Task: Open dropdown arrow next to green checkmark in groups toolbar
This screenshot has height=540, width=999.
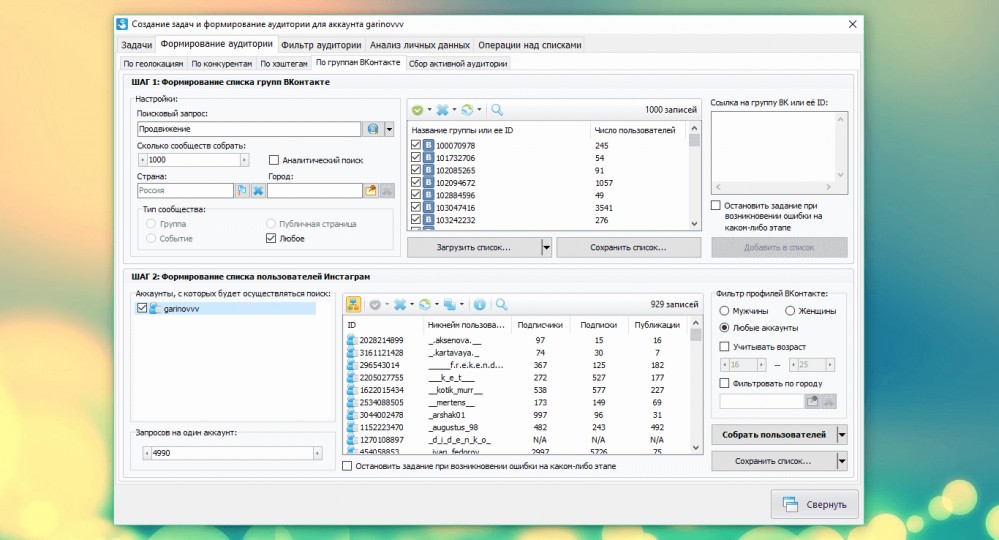Action: pyautogui.click(x=429, y=110)
